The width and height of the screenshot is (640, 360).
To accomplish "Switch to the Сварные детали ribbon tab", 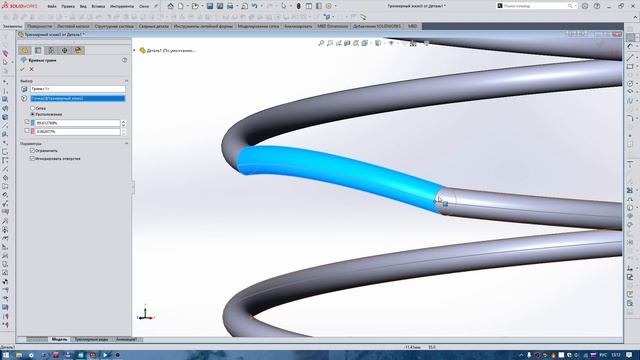I will click(x=153, y=26).
